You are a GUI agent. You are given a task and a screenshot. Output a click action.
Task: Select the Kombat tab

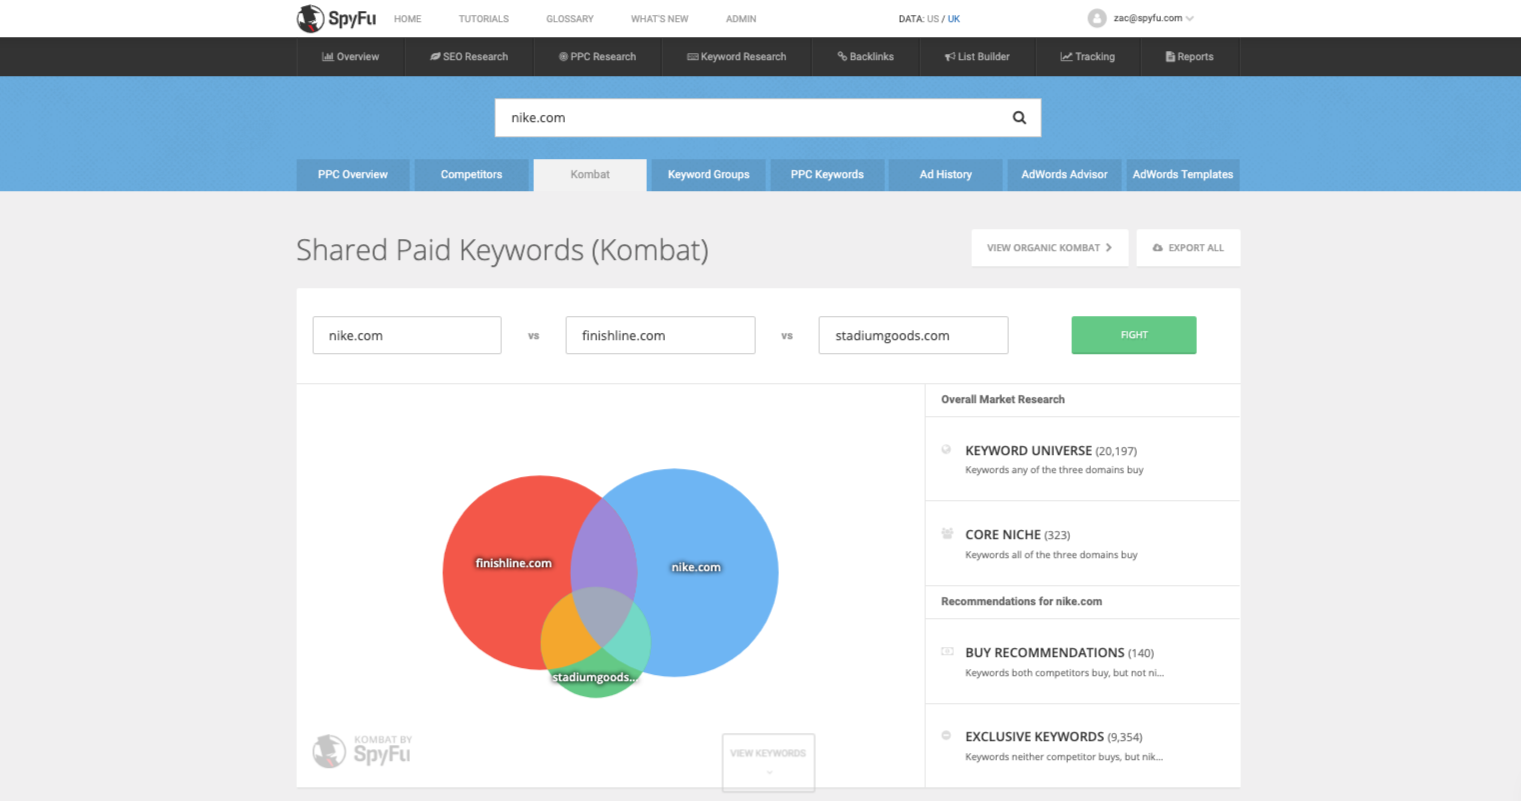(x=590, y=174)
